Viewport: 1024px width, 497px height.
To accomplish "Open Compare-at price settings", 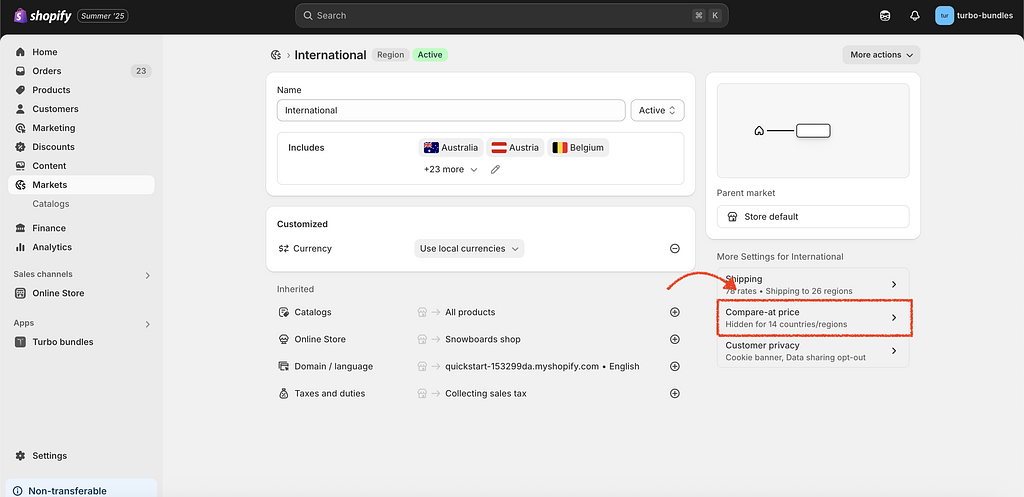I will 812,318.
